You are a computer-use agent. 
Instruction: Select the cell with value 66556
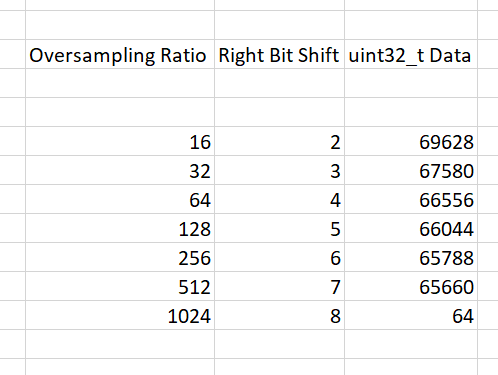tap(411, 199)
